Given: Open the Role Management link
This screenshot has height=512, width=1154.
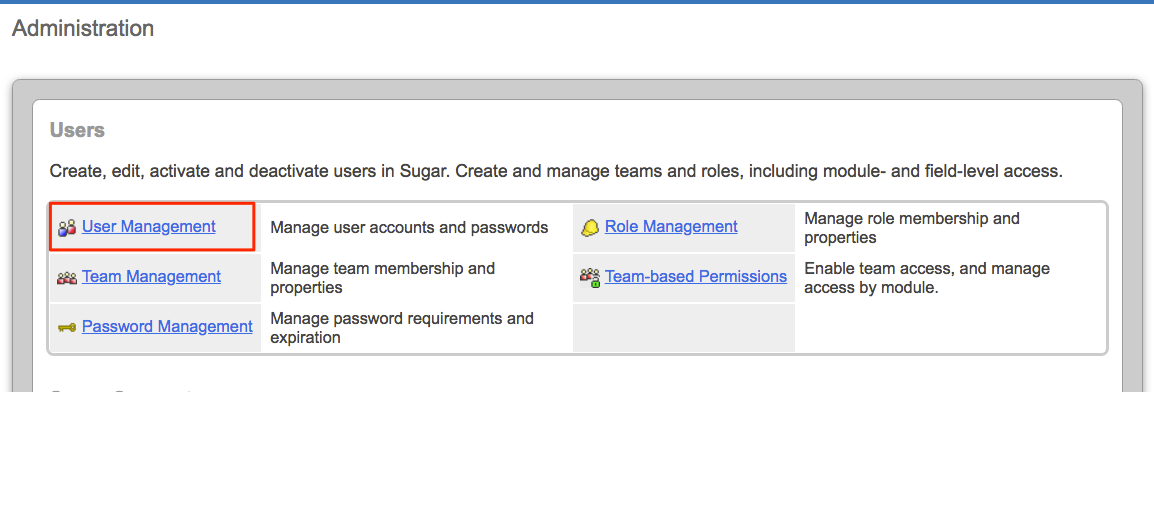Looking at the screenshot, I should pyautogui.click(x=671, y=227).
